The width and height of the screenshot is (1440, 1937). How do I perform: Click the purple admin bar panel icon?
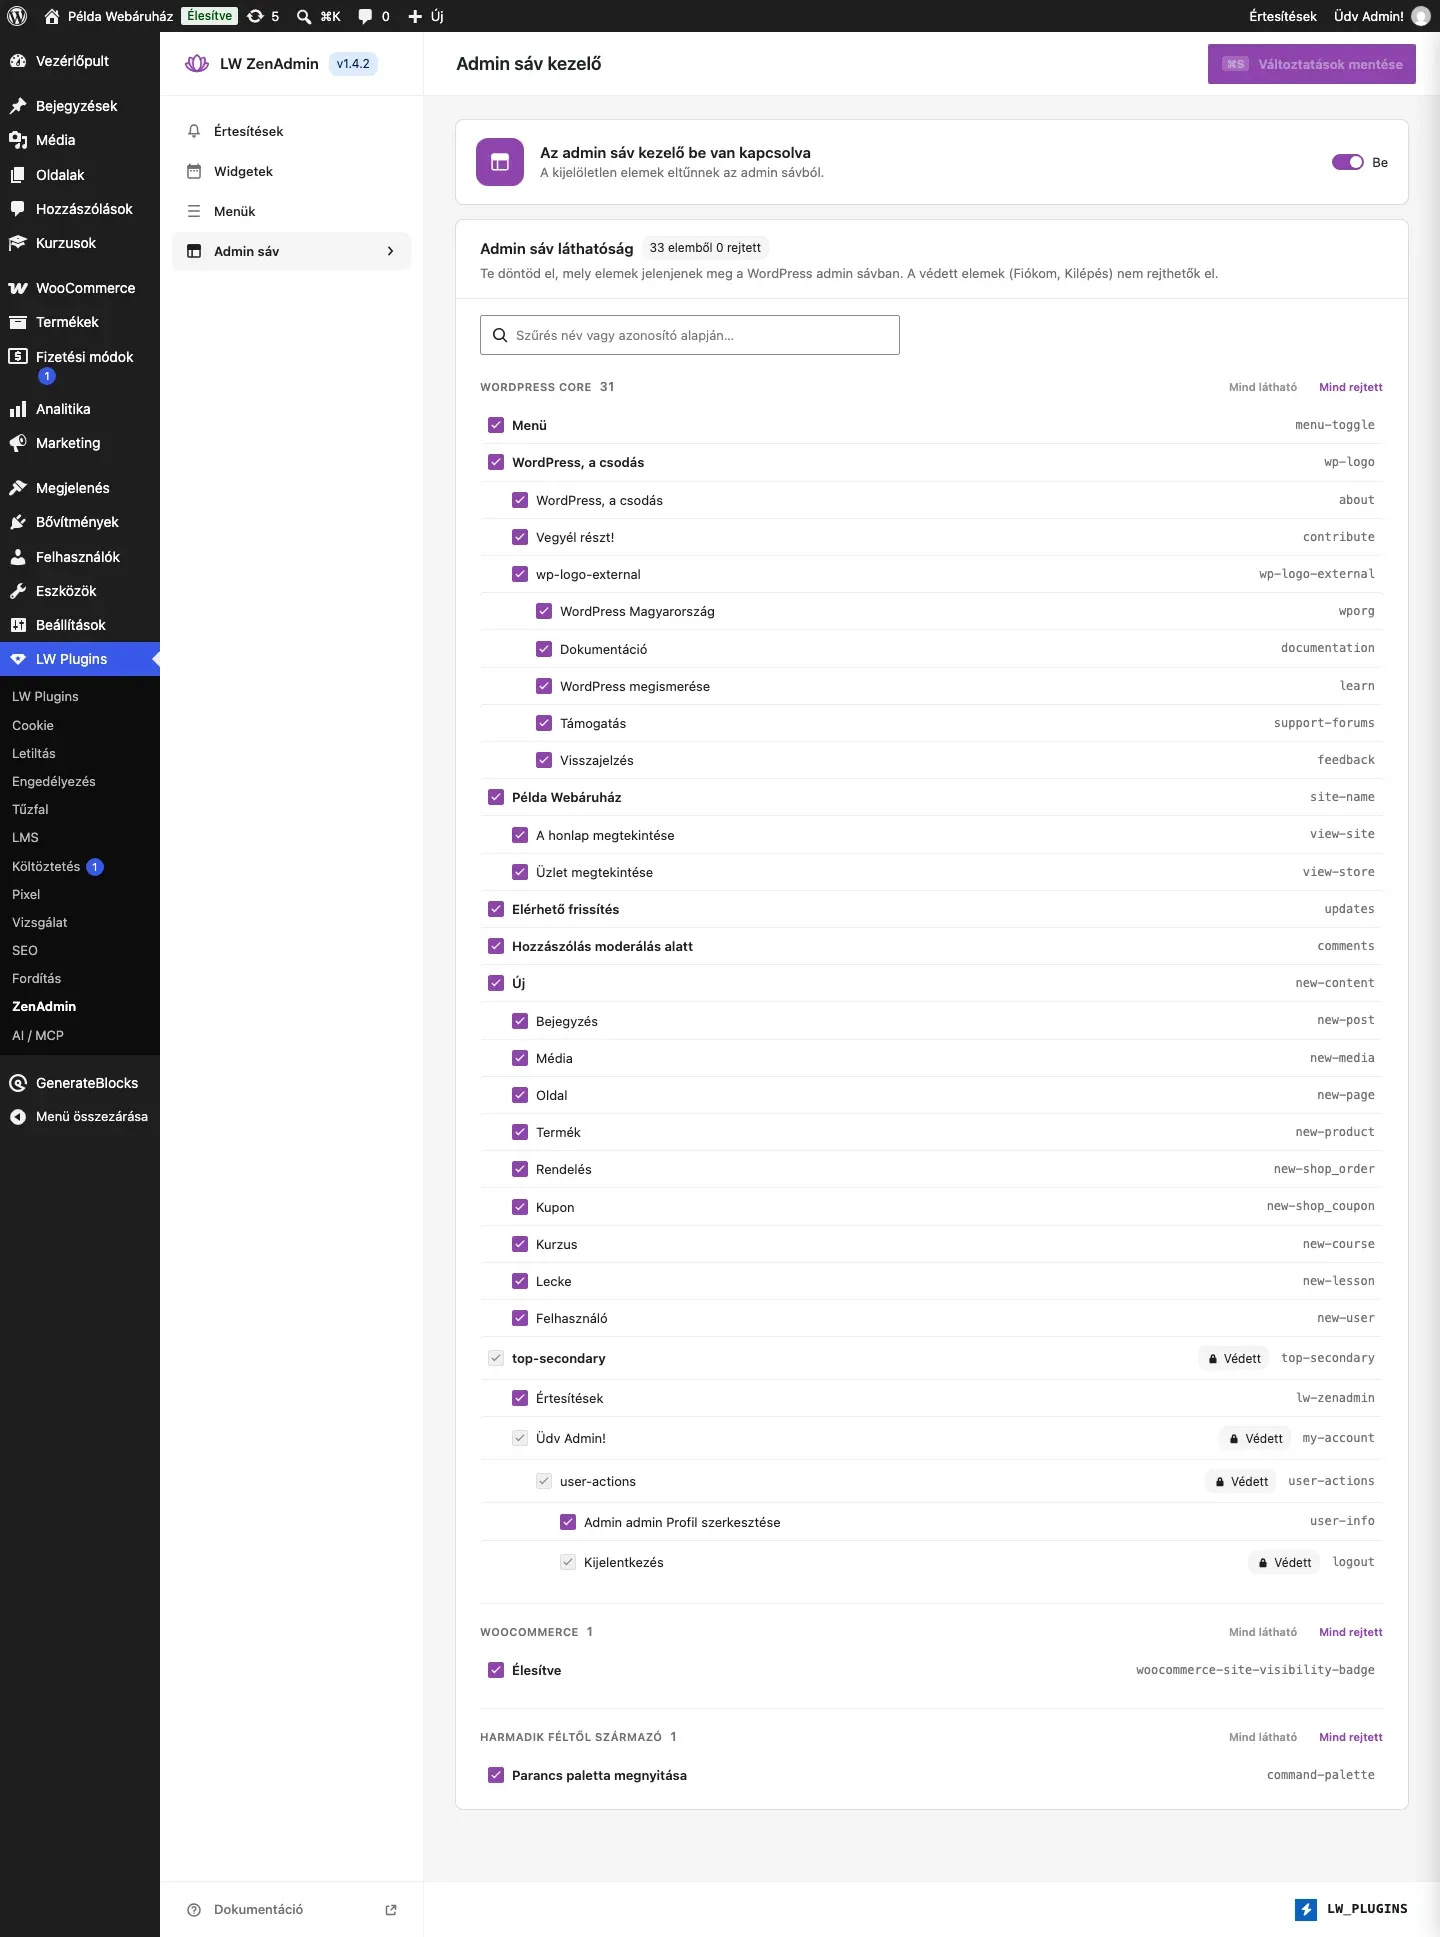pyautogui.click(x=500, y=162)
